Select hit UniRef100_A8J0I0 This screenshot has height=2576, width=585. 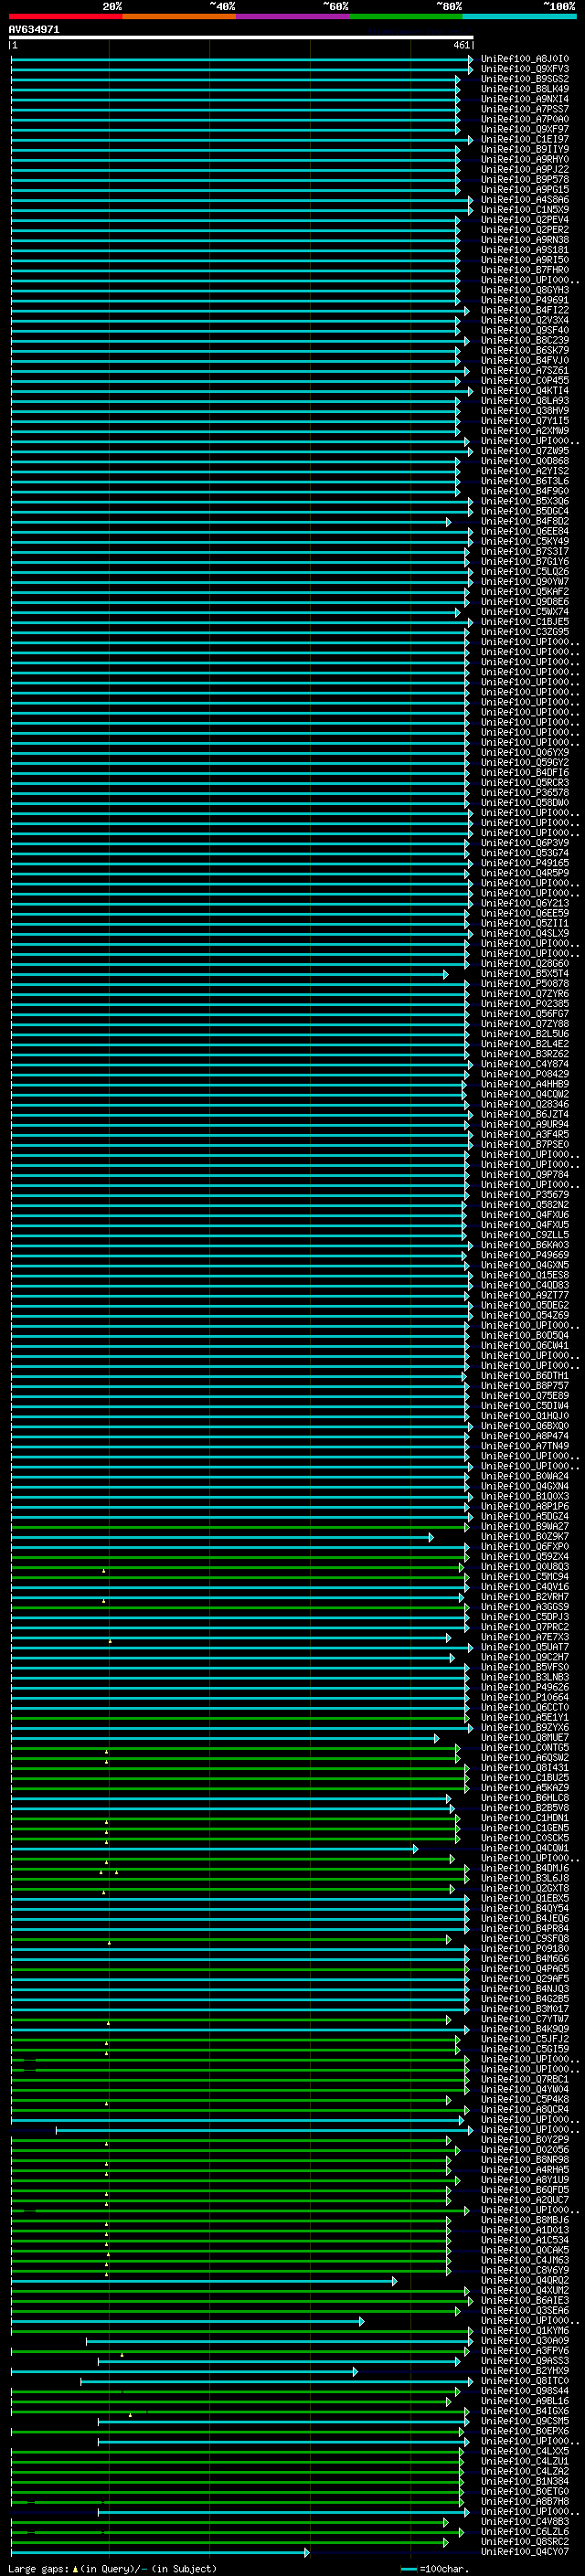pos(524,59)
